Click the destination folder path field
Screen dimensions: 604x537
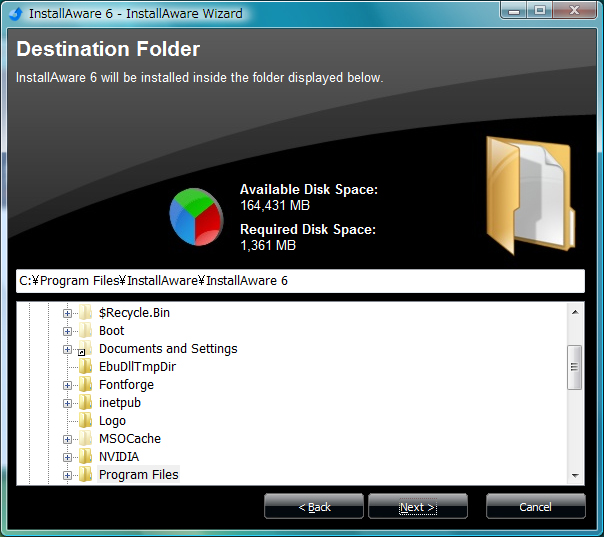pyautogui.click(x=300, y=281)
